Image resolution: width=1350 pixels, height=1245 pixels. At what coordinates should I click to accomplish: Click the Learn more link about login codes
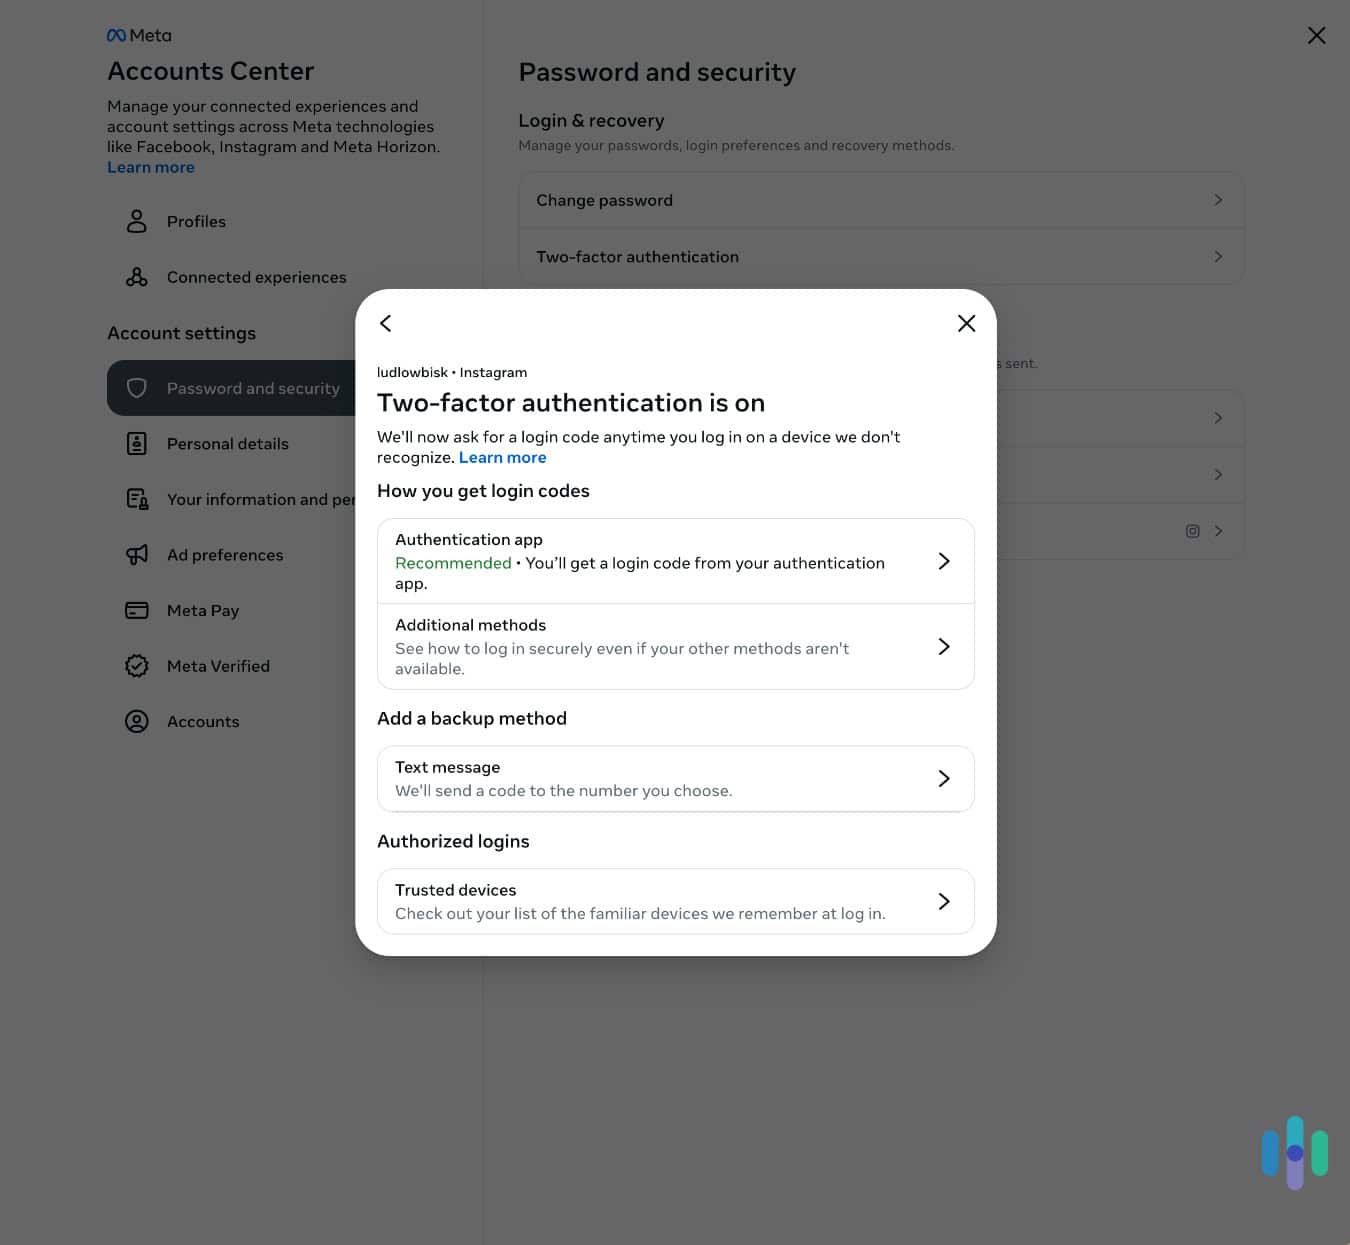[x=502, y=457]
